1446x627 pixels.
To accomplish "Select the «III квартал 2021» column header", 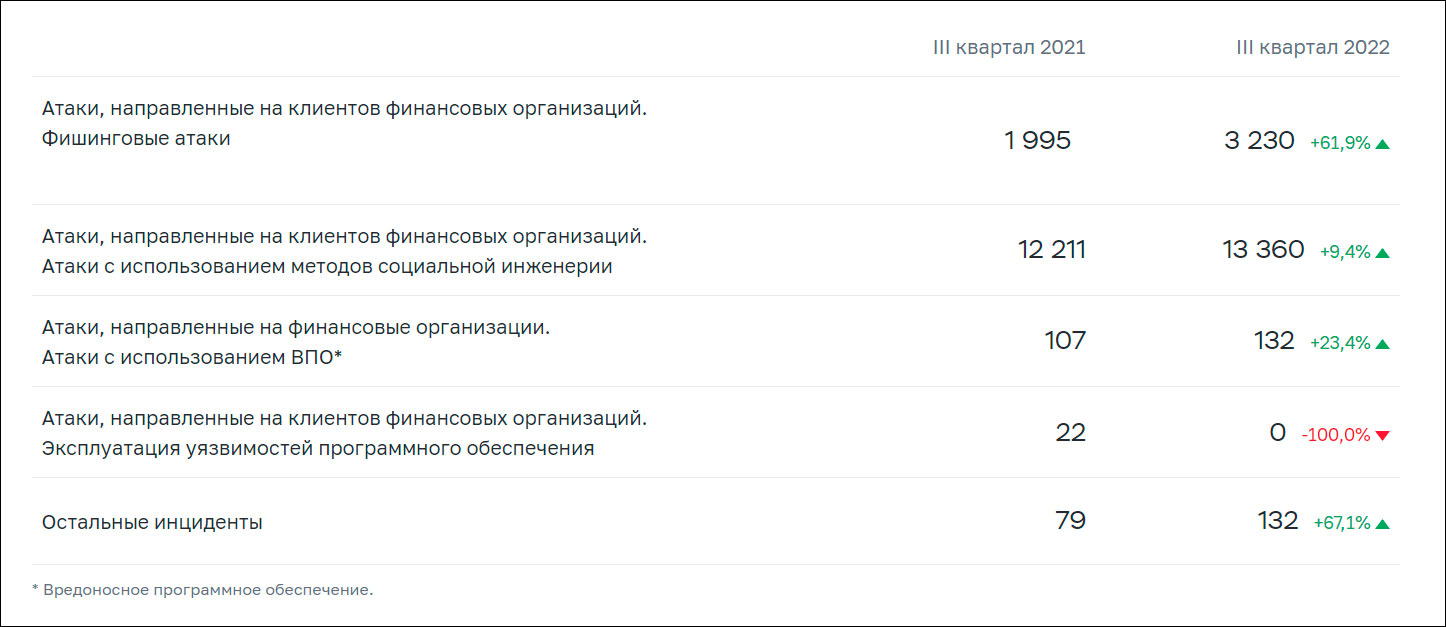I will 1008,48.
